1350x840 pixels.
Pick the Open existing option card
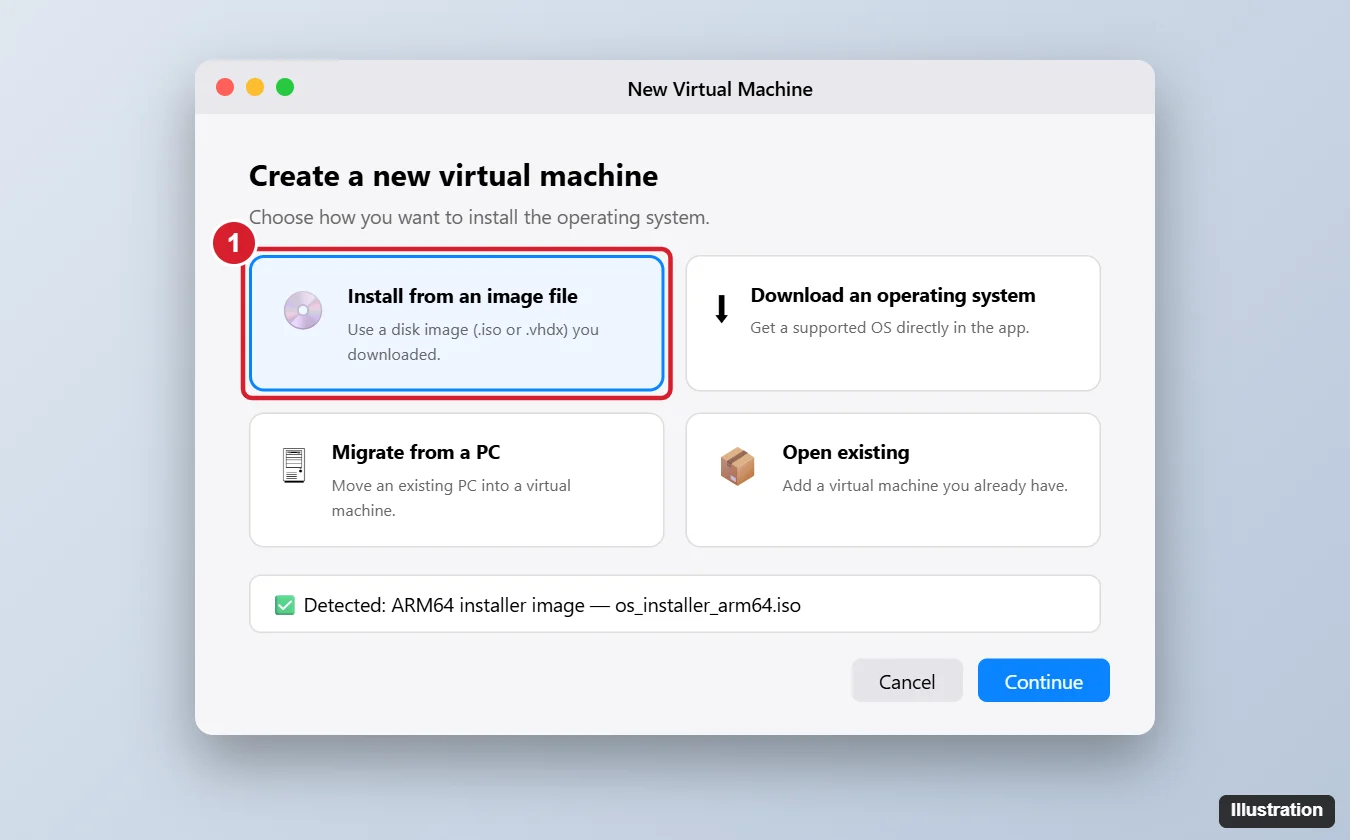click(x=893, y=480)
